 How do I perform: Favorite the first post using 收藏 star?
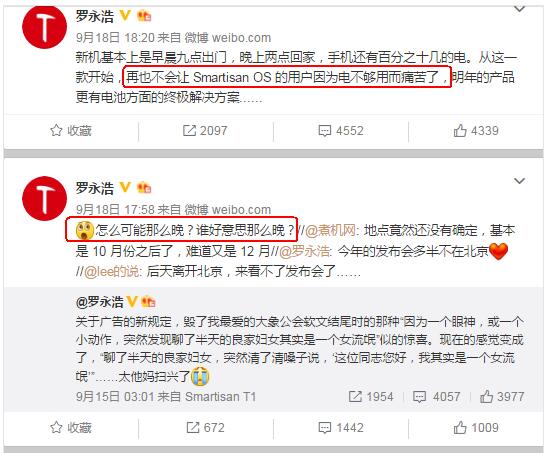[x=71, y=131]
